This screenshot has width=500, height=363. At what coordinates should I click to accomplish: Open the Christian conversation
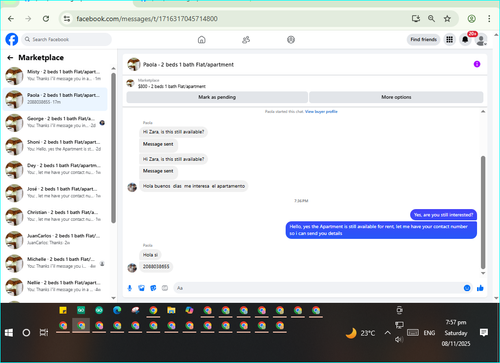coord(55,216)
